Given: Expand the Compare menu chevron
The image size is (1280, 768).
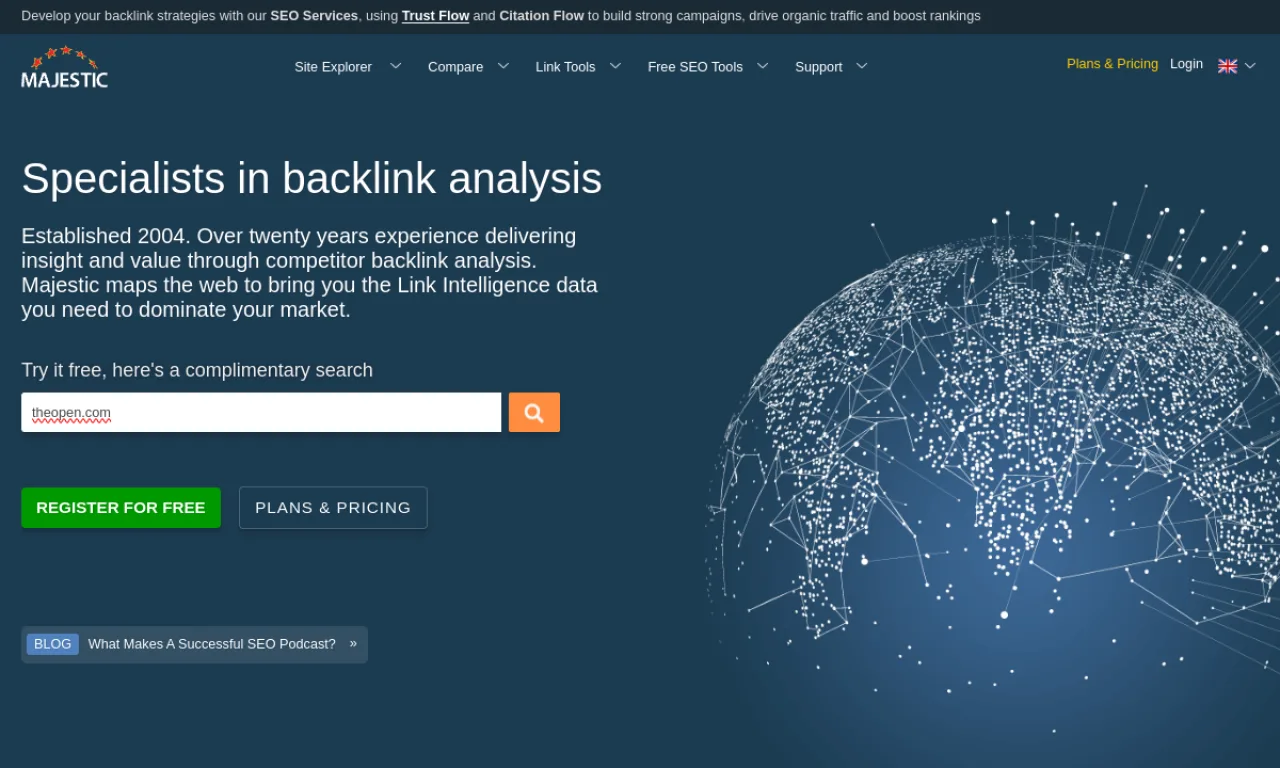Looking at the screenshot, I should tap(503, 66).
